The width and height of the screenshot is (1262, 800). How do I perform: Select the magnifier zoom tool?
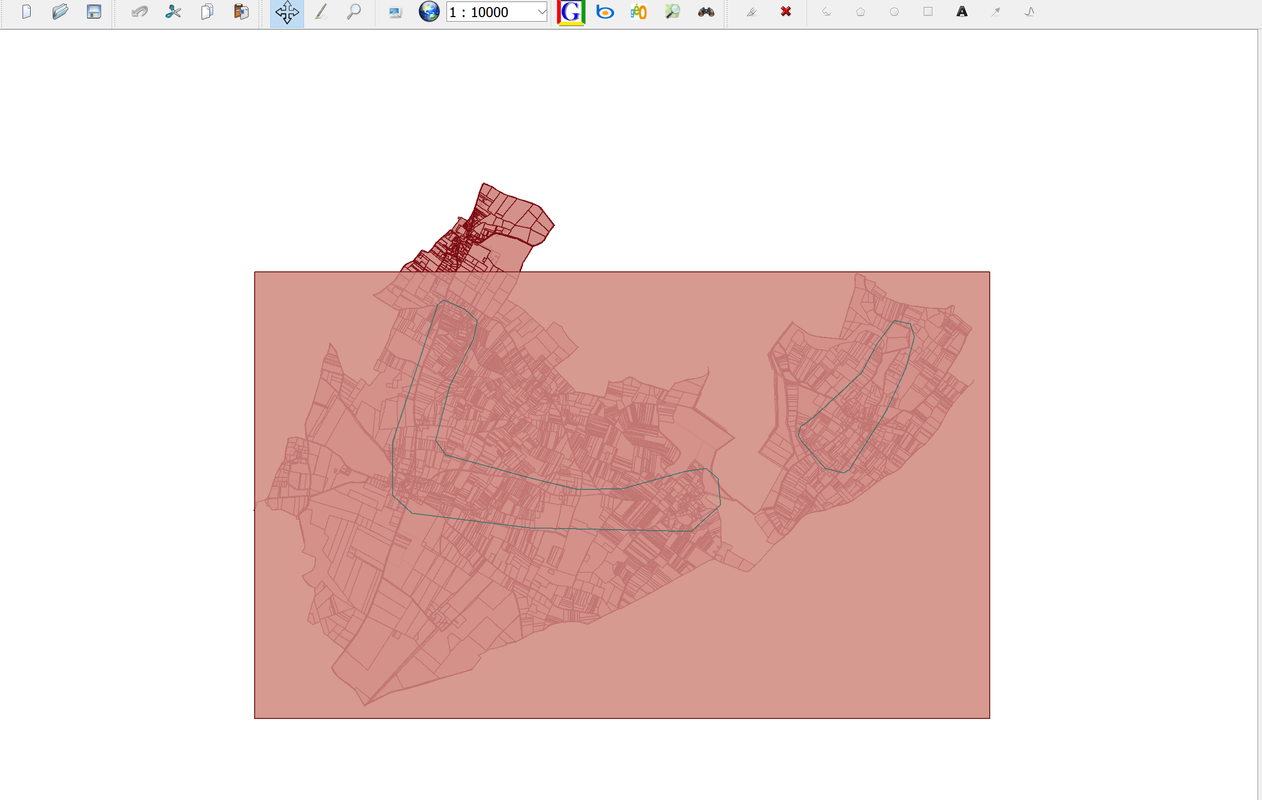point(354,12)
